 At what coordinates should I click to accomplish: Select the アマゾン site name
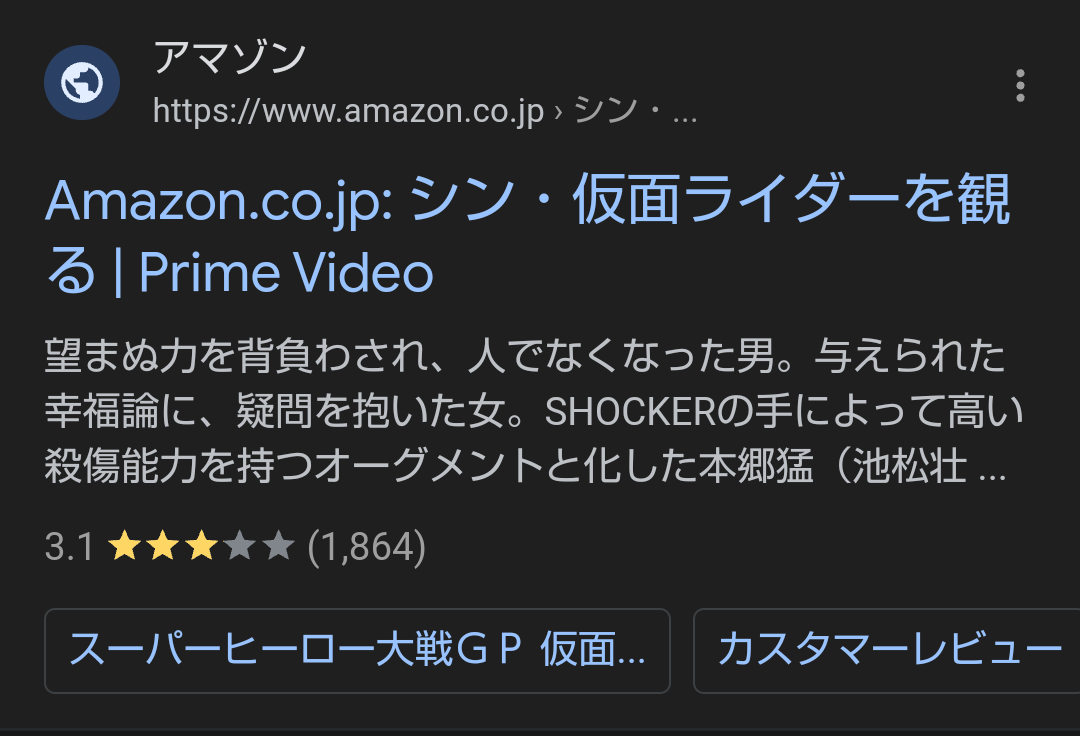pos(229,56)
